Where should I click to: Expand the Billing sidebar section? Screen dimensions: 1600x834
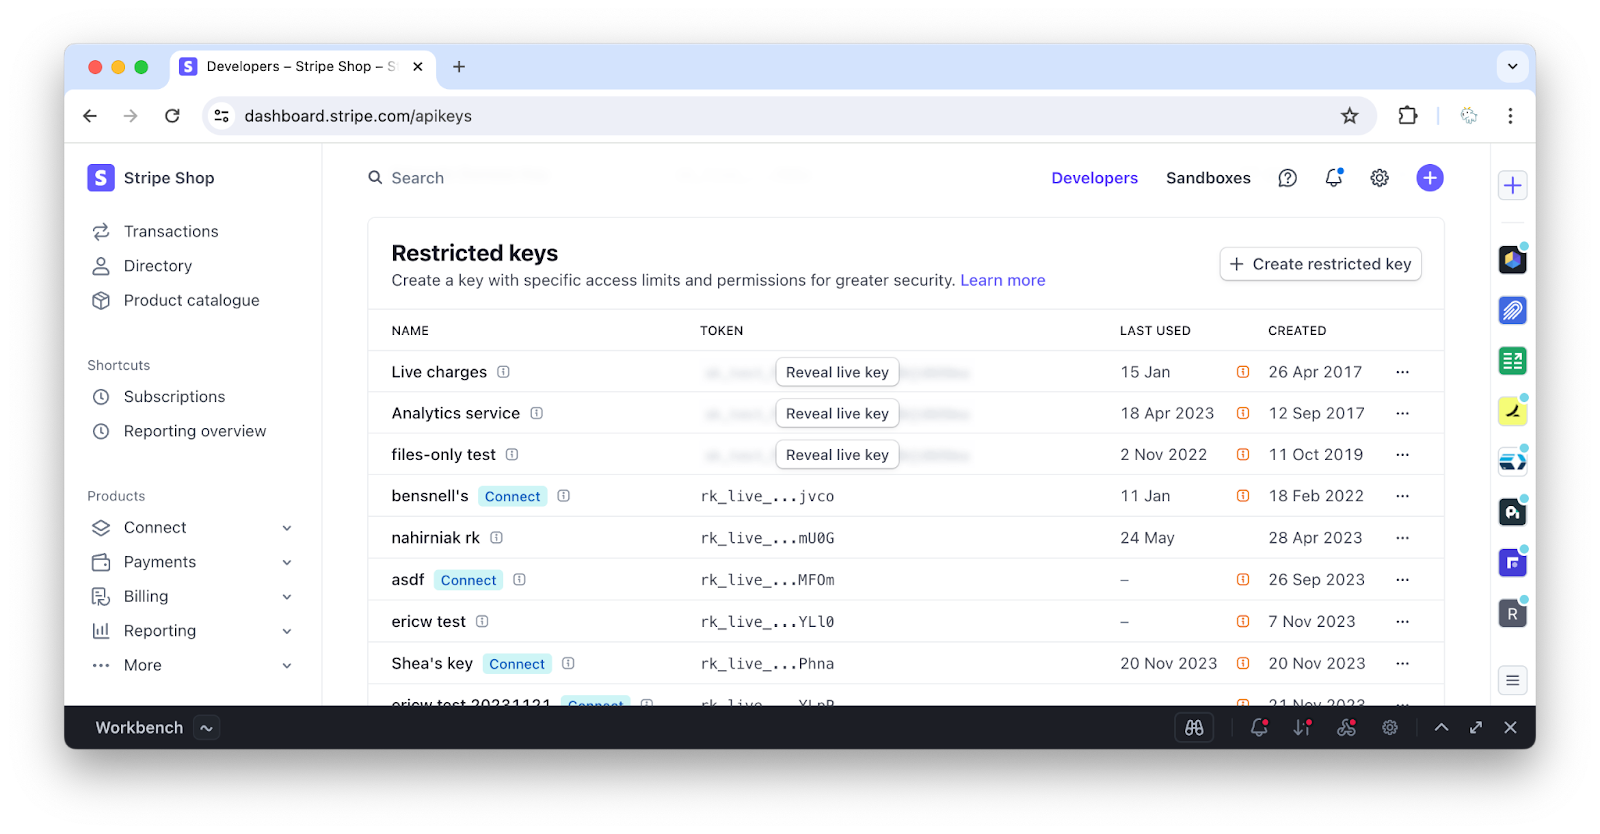(287, 597)
